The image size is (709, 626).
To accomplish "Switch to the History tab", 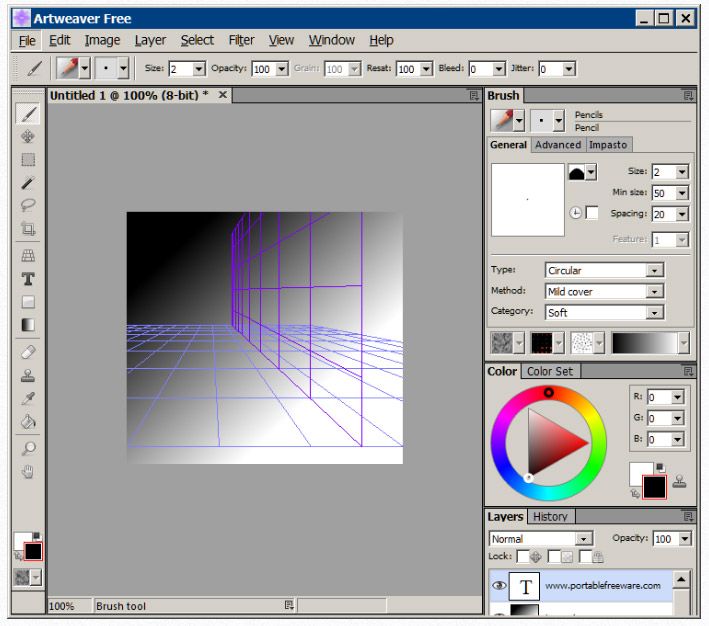I will (549, 517).
